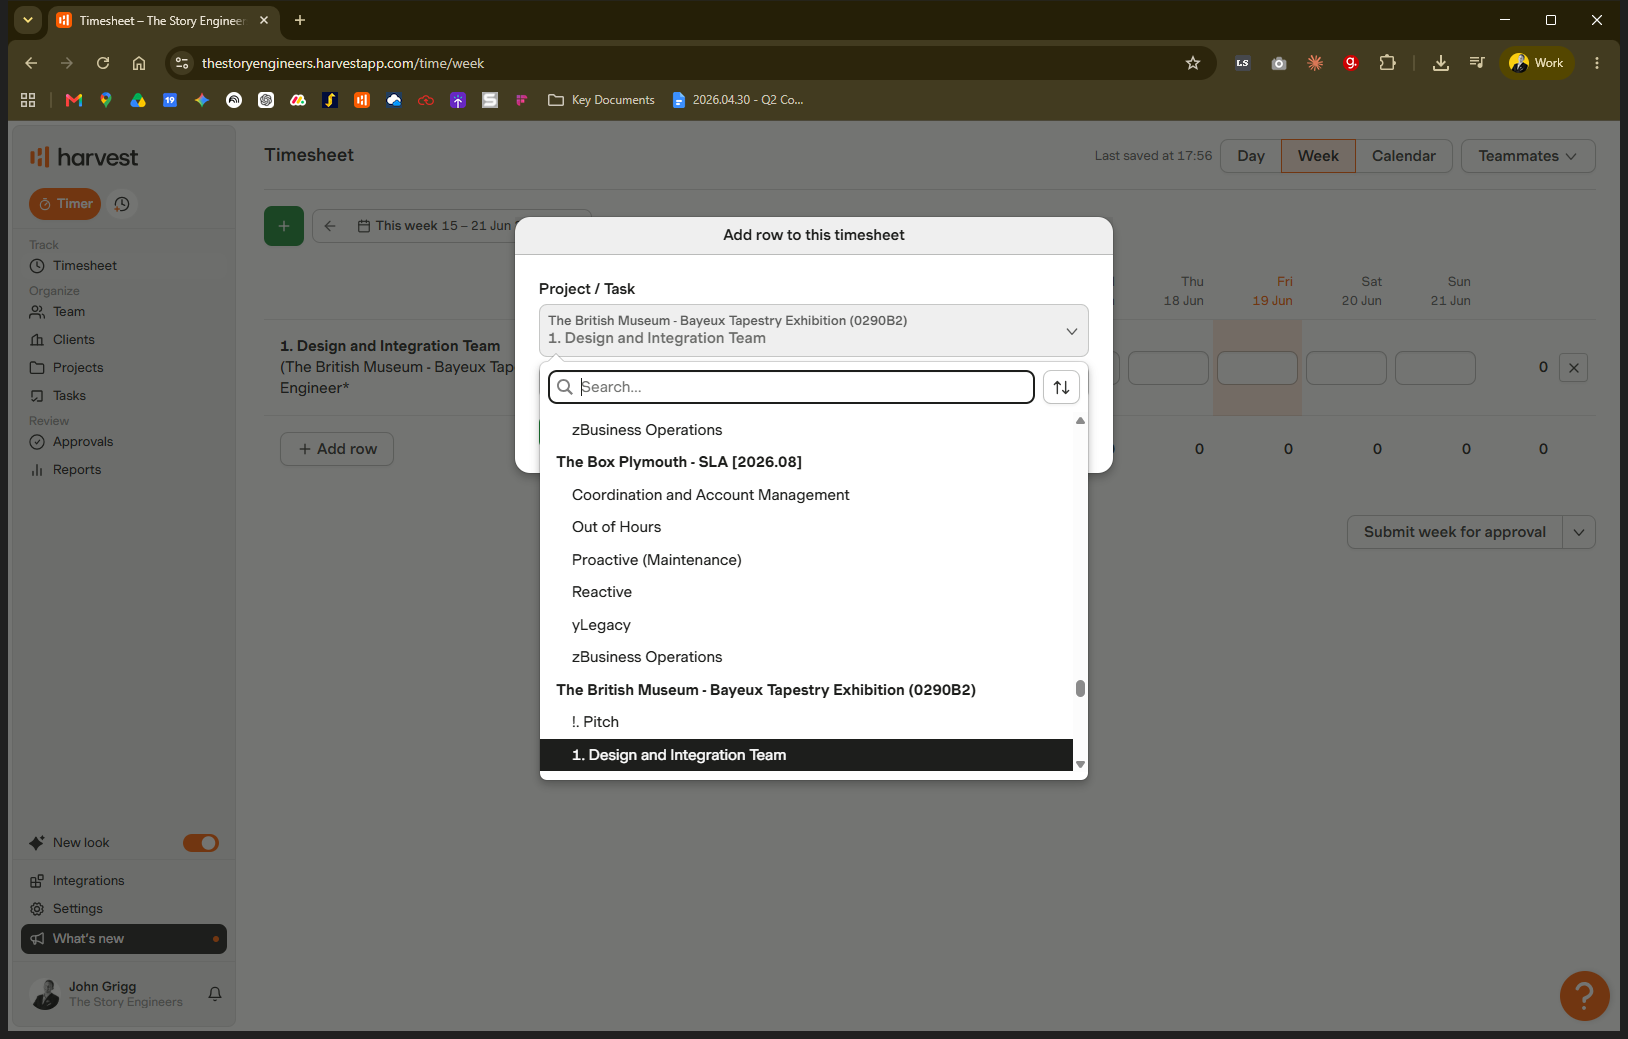Open Timesheet in the sidebar
The image size is (1628, 1039).
pyautogui.click(x=84, y=266)
